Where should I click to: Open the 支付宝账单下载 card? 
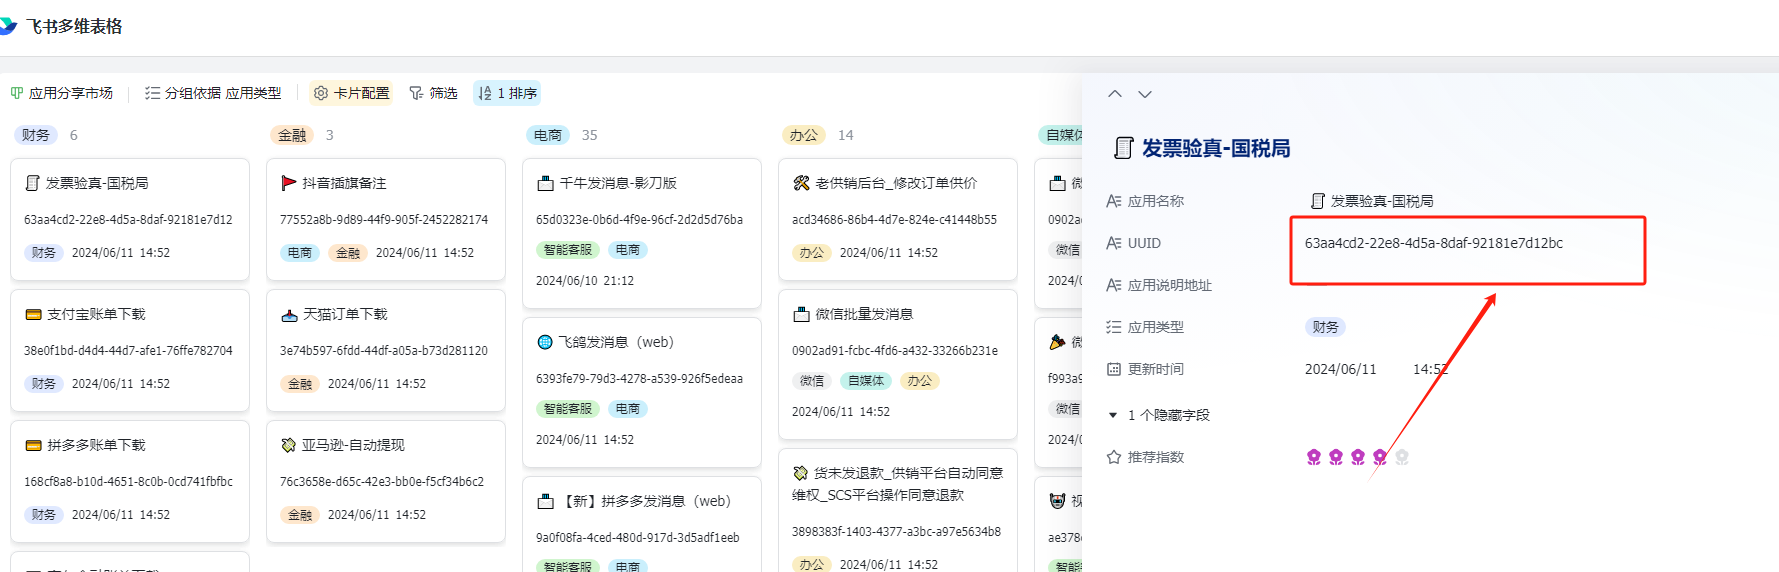click(x=96, y=314)
